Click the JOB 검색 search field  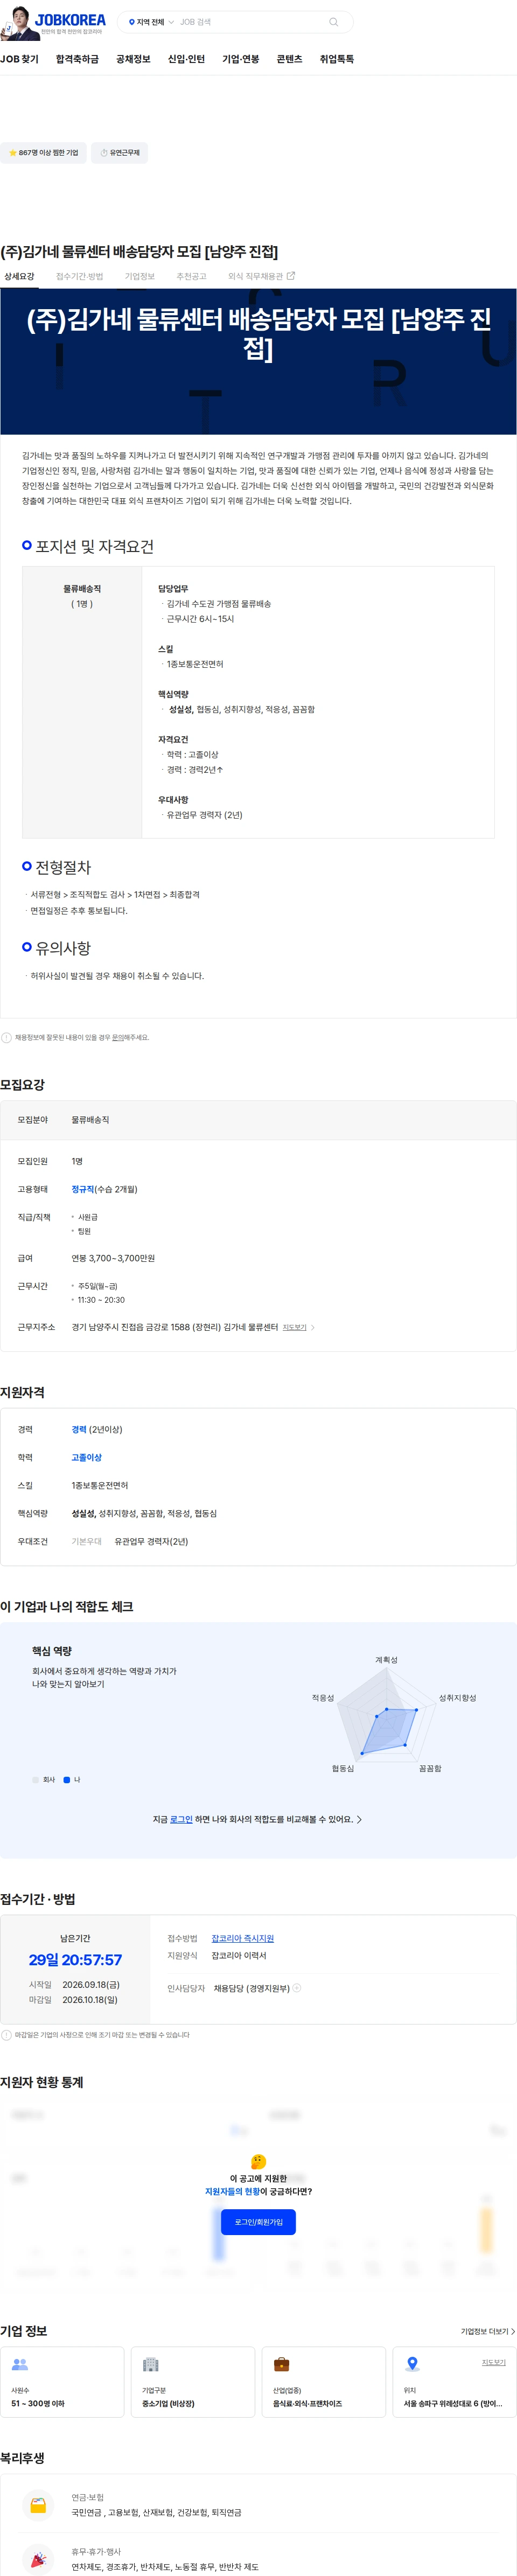(250, 22)
